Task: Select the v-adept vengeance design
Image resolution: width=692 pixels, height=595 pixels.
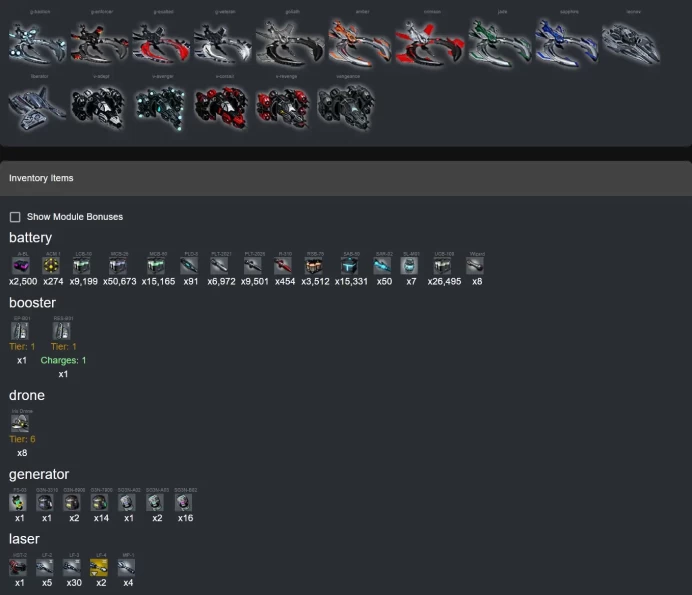Action: 98,108
